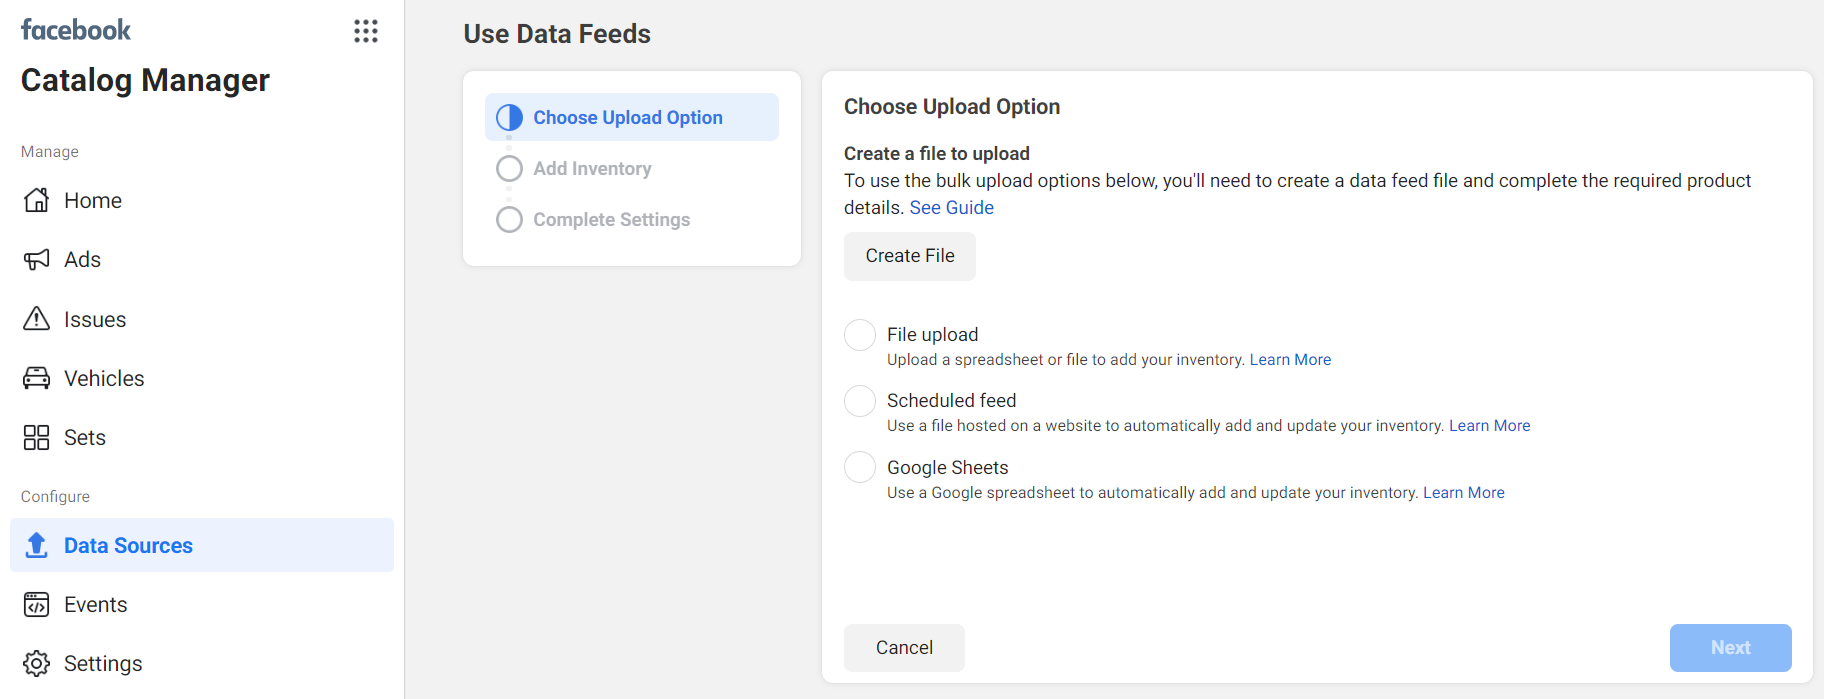Select the Complete Settings step label
This screenshot has height=699, width=1824.
click(x=611, y=220)
